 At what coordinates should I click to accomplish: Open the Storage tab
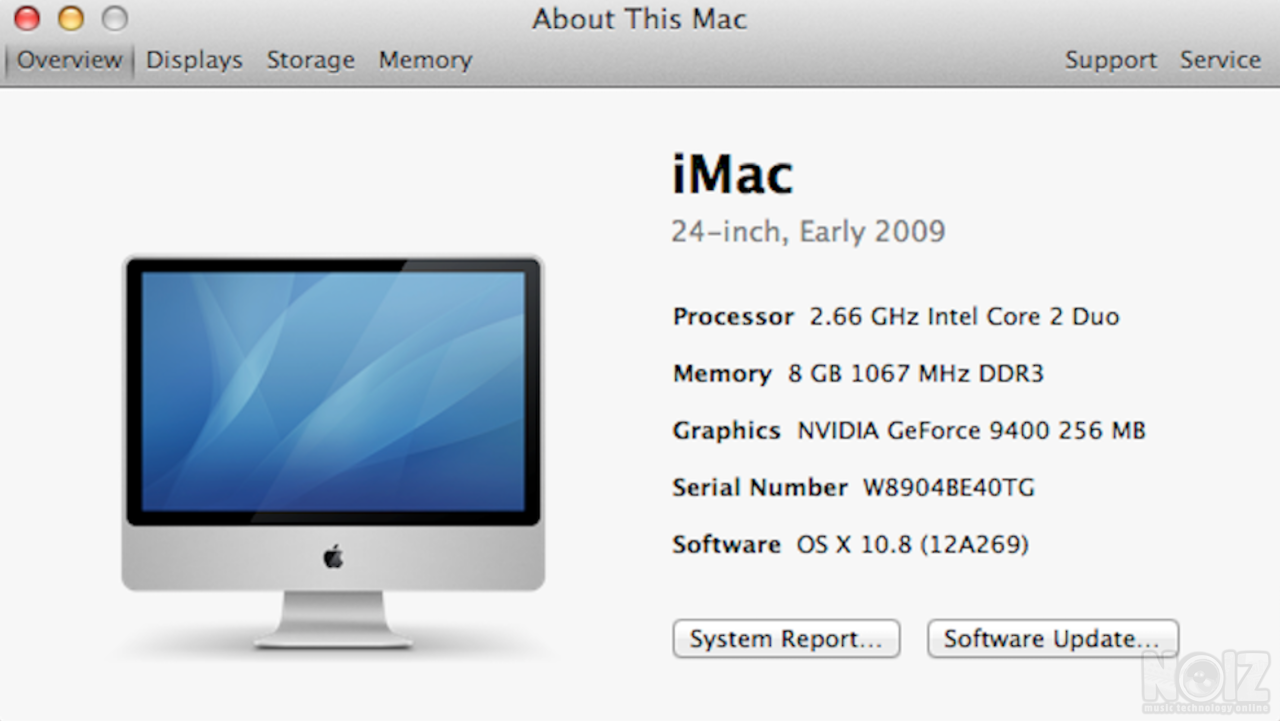point(310,60)
